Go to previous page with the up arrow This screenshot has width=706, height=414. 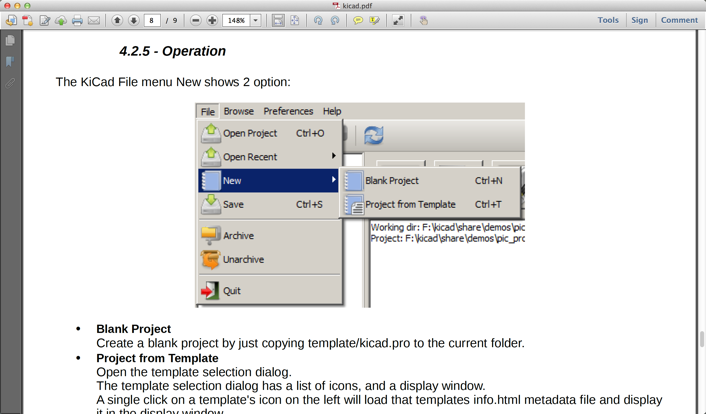tap(117, 20)
